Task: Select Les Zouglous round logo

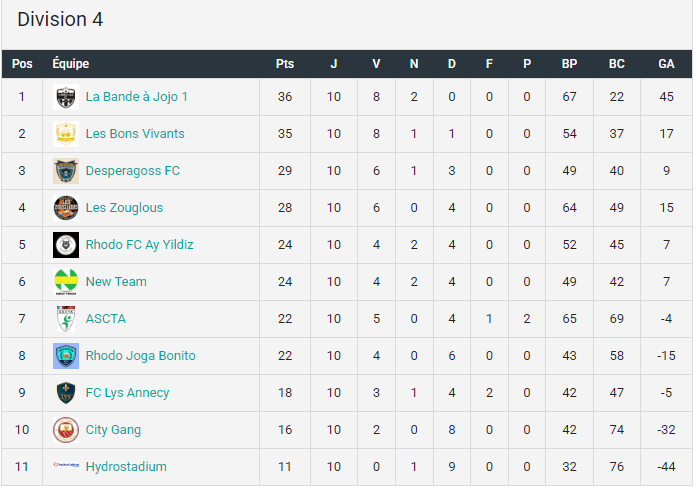Action: click(66, 207)
